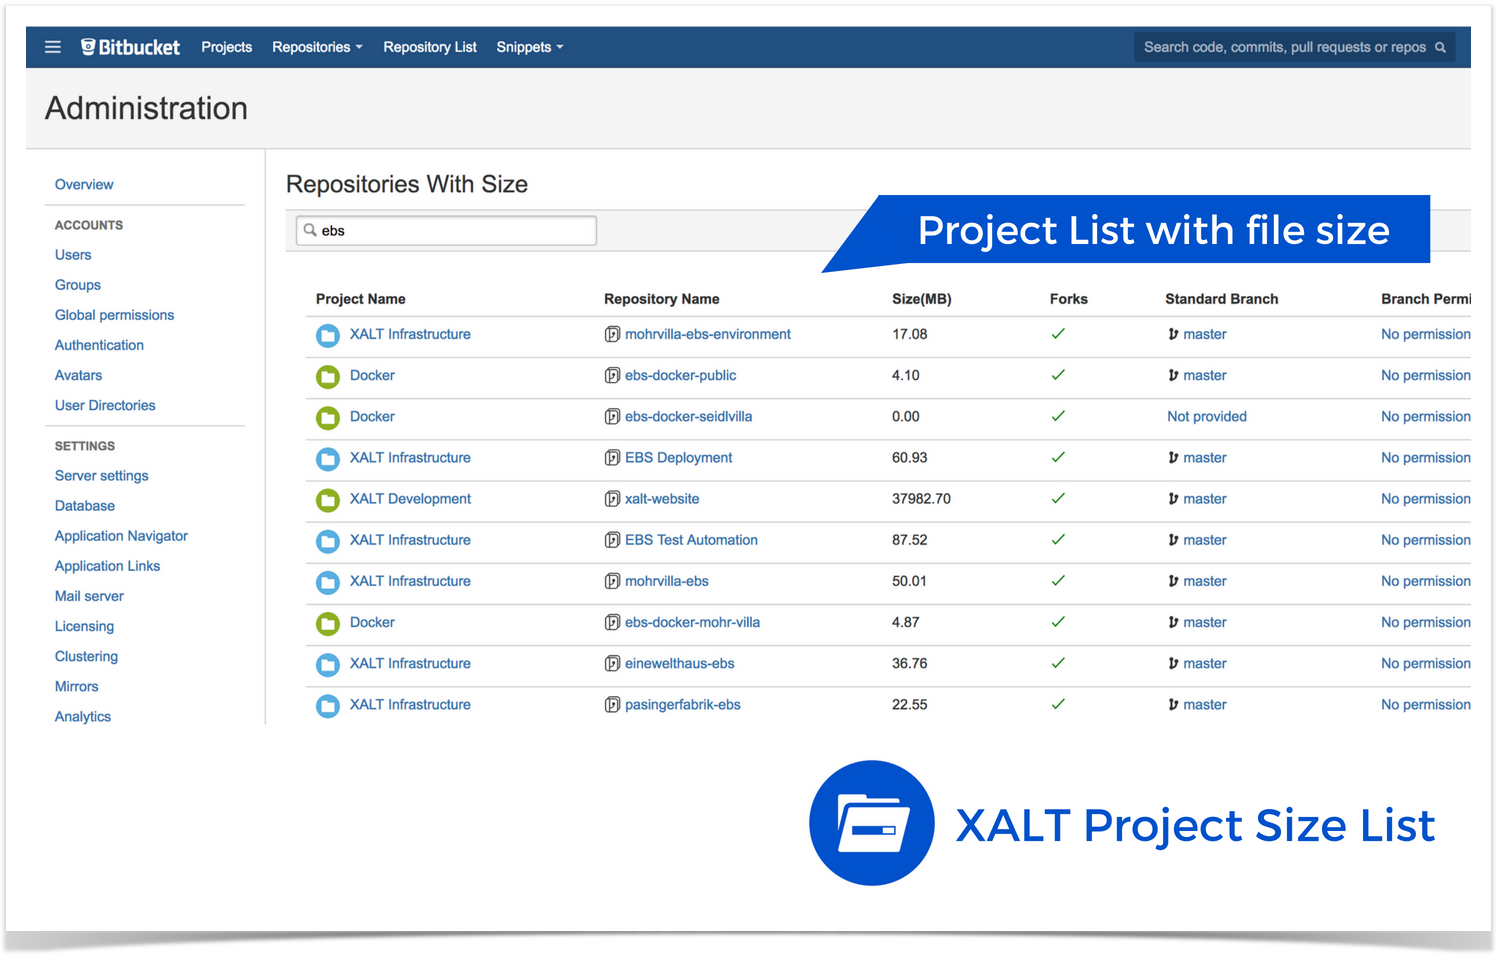Open Licensing page

click(x=84, y=626)
